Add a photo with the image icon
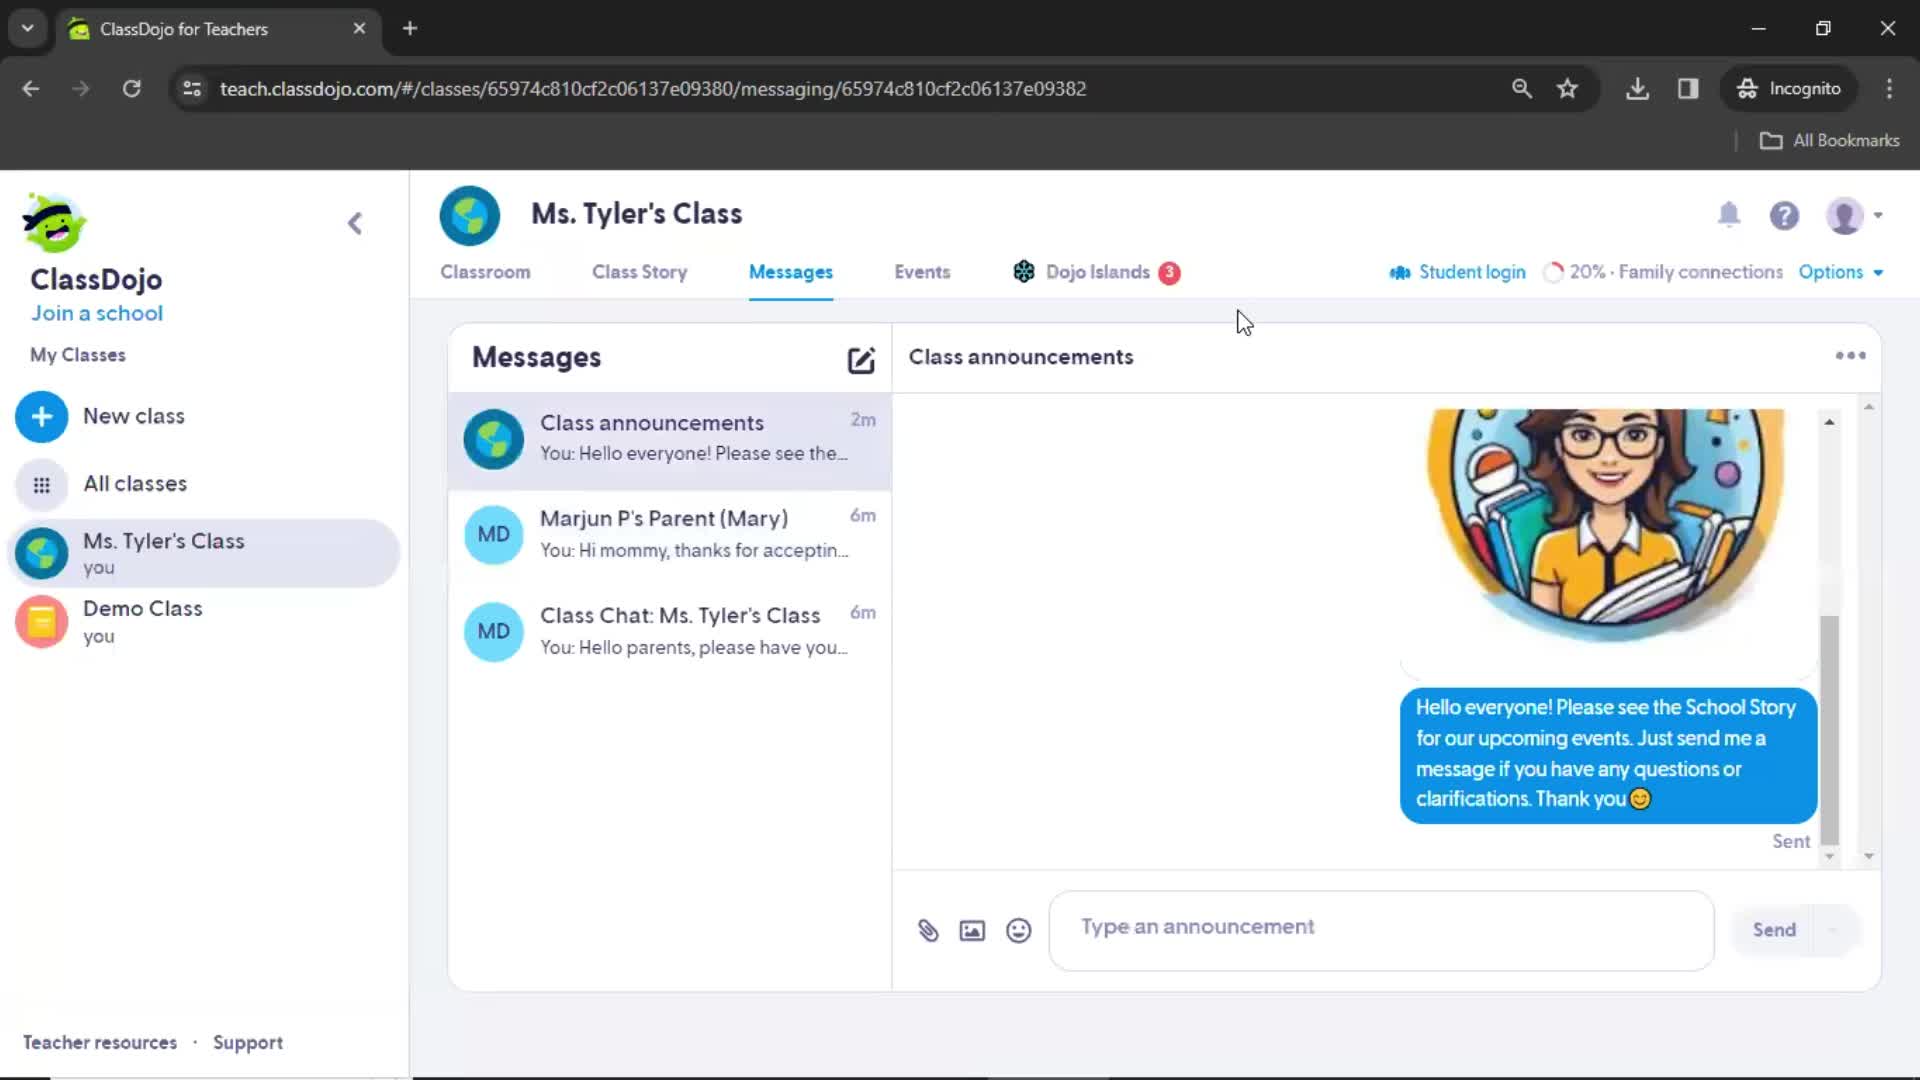 [972, 931]
